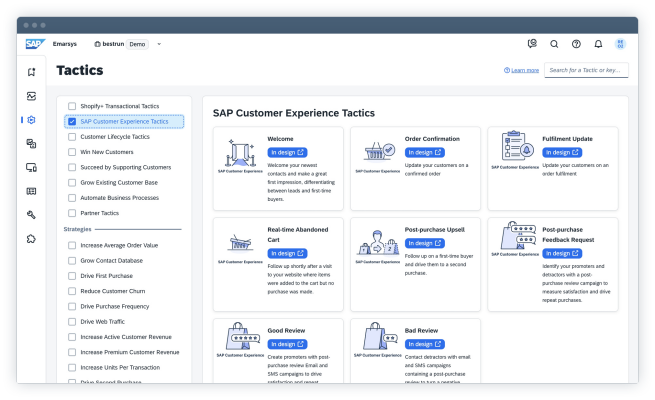Open the bookmark icon in left sidebar
The height and width of the screenshot is (400, 655).
[x=31, y=72]
